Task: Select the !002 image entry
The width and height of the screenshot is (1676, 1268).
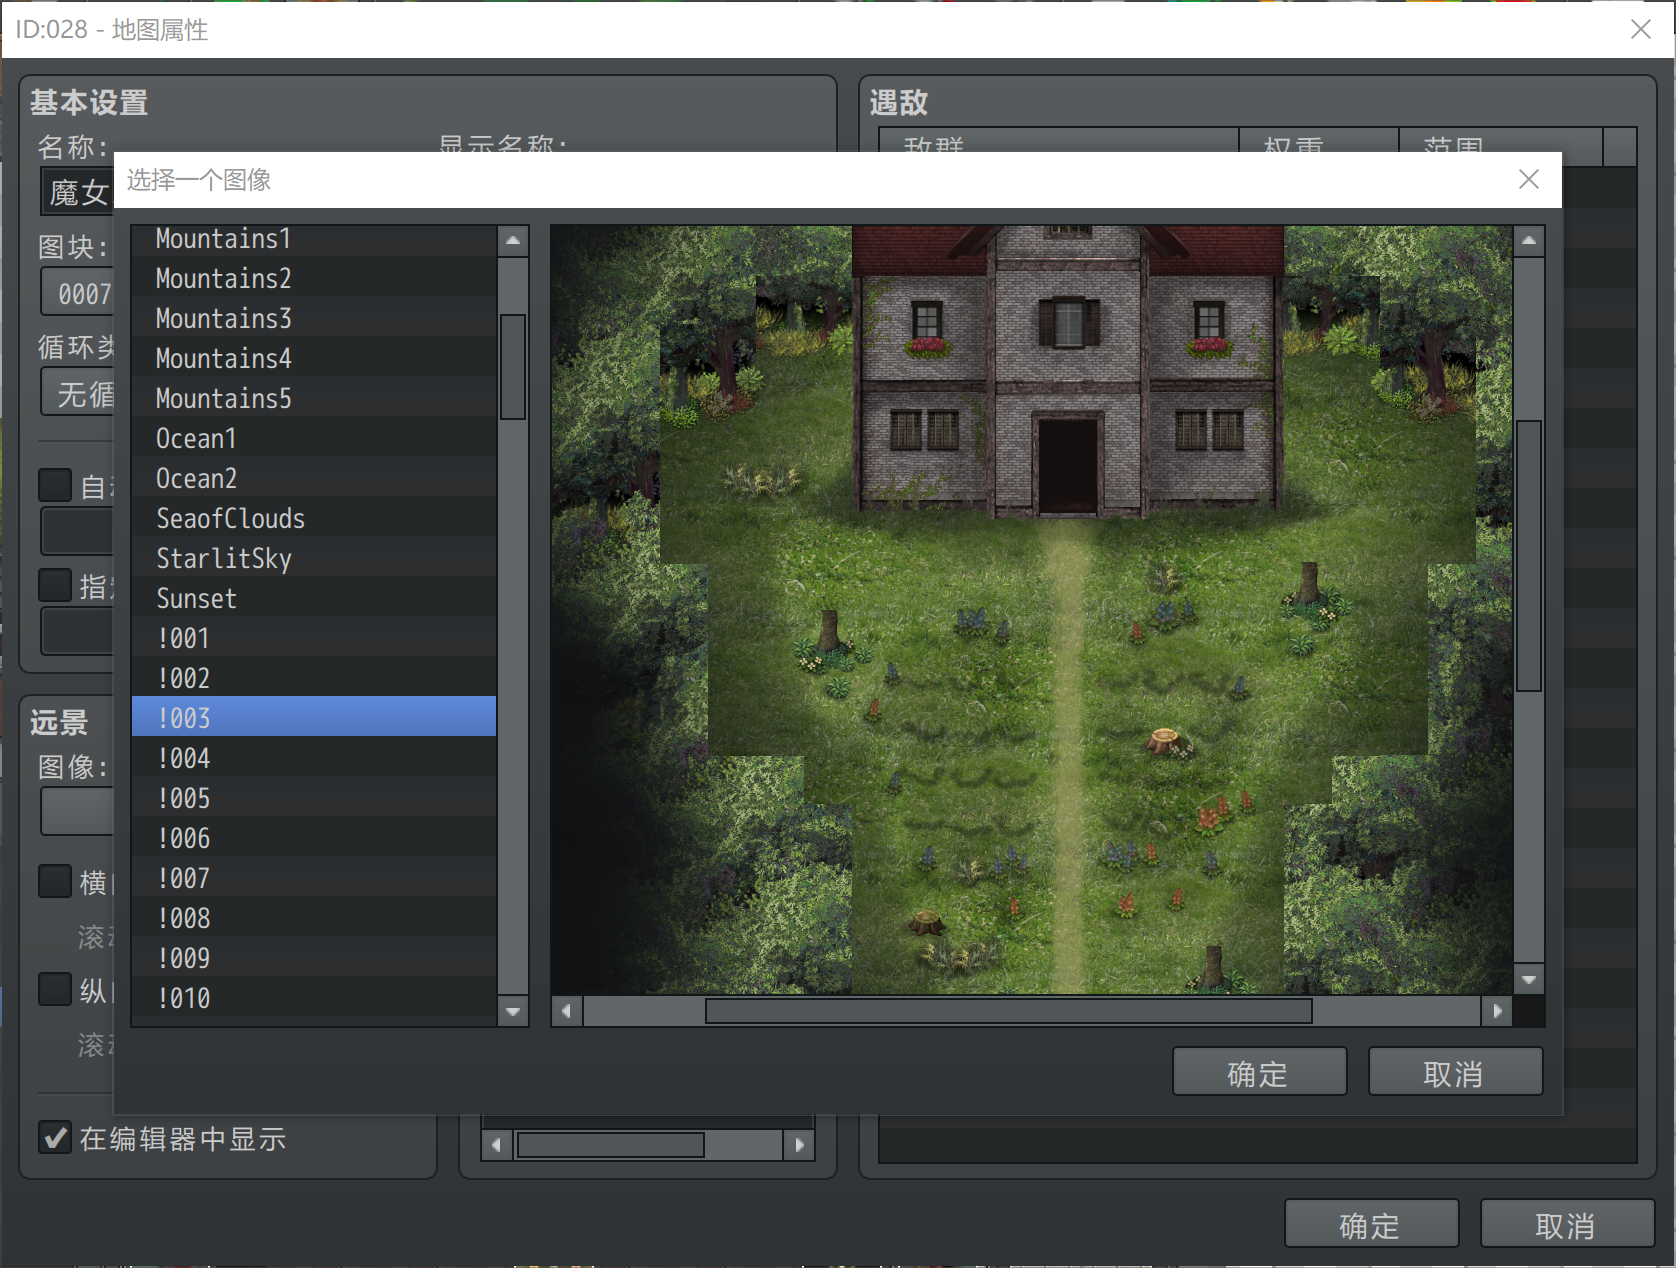Action: [x=314, y=678]
